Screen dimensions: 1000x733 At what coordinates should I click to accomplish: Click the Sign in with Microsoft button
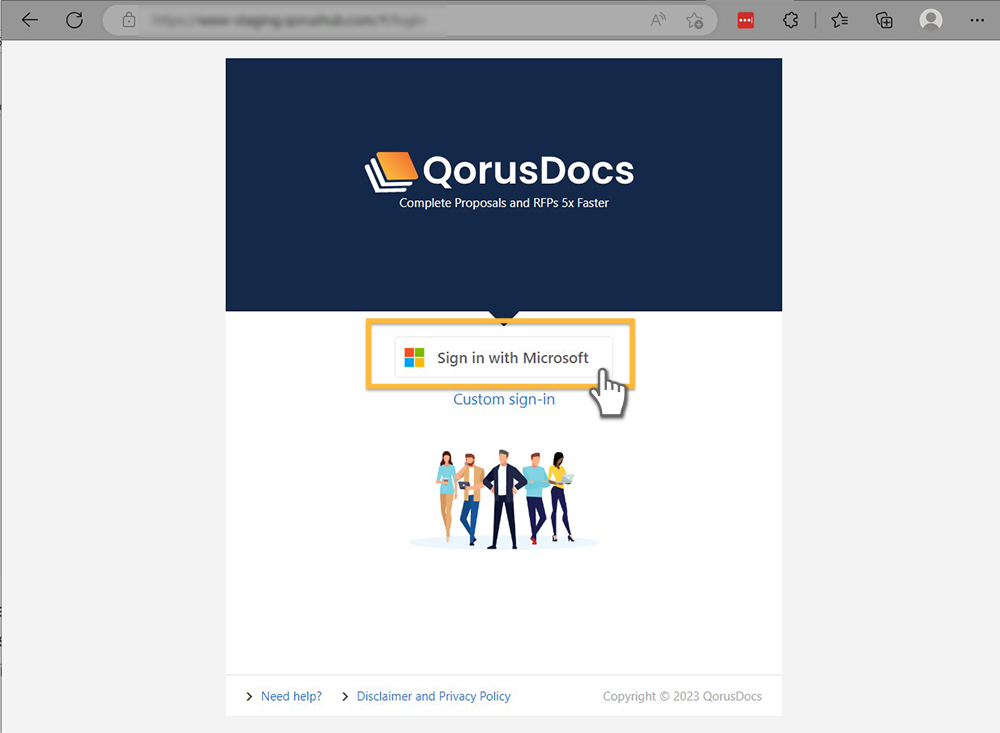pos(504,357)
